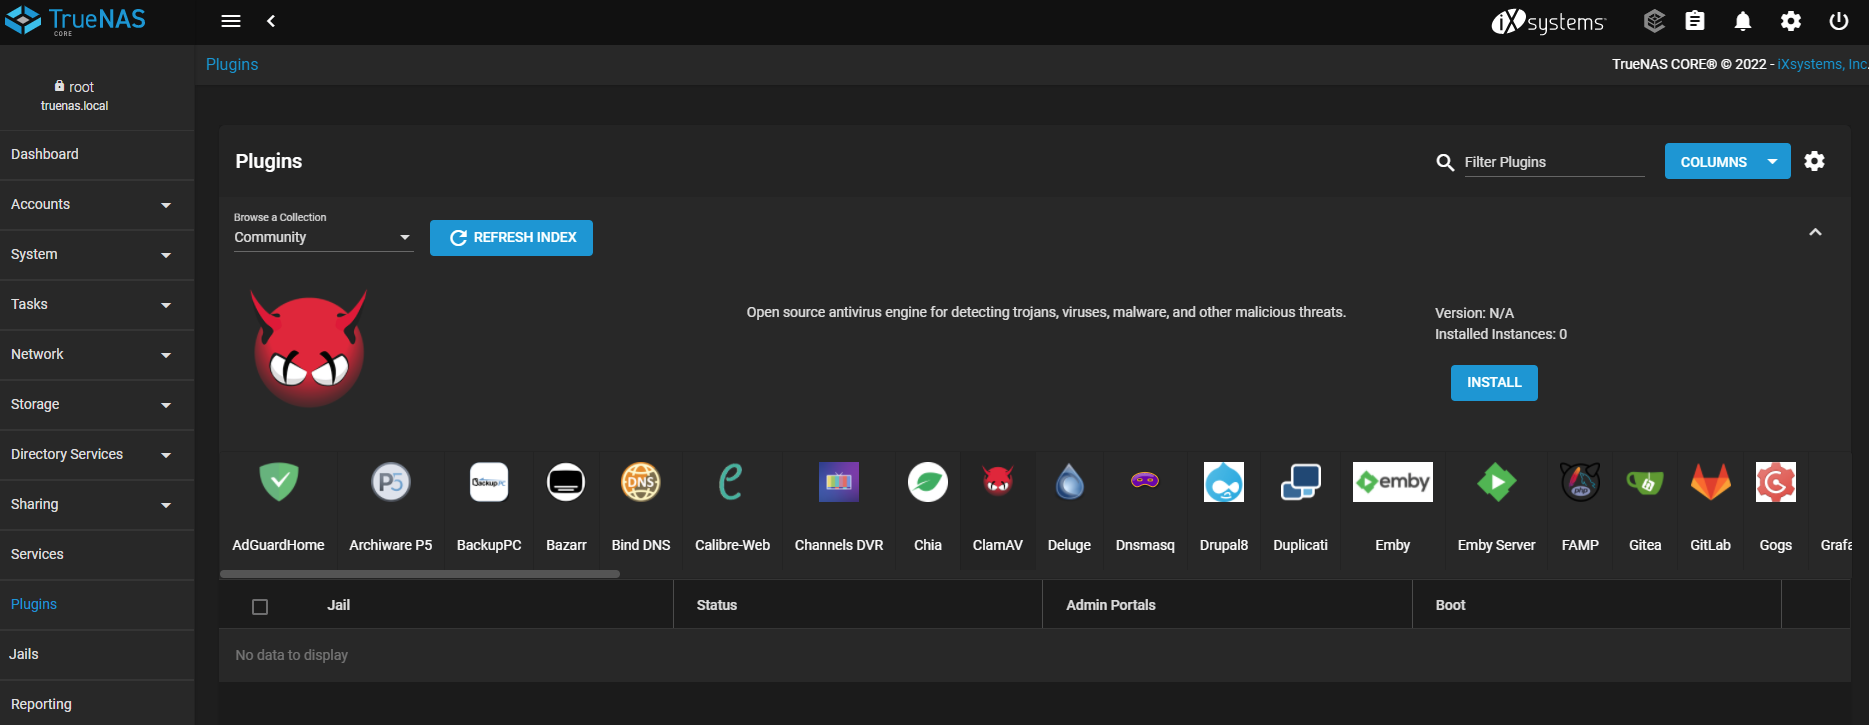Screen dimensions: 1869x725
Task: Sort by the Admin Portals column header
Action: pos(1111,605)
